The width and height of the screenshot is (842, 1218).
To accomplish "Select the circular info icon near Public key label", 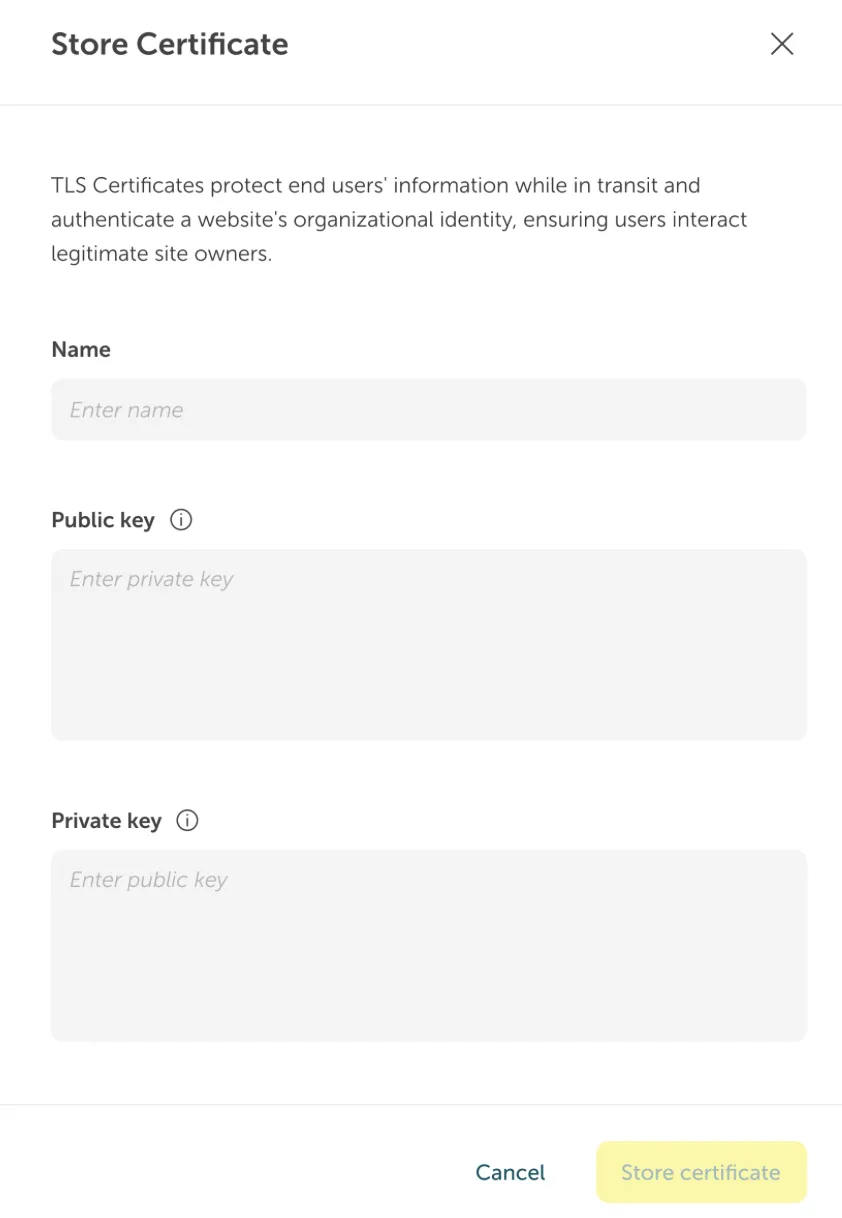I will point(181,519).
